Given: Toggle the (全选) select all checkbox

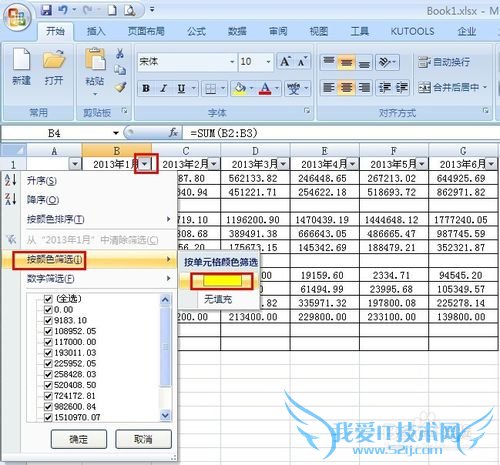Looking at the screenshot, I should [x=48, y=299].
